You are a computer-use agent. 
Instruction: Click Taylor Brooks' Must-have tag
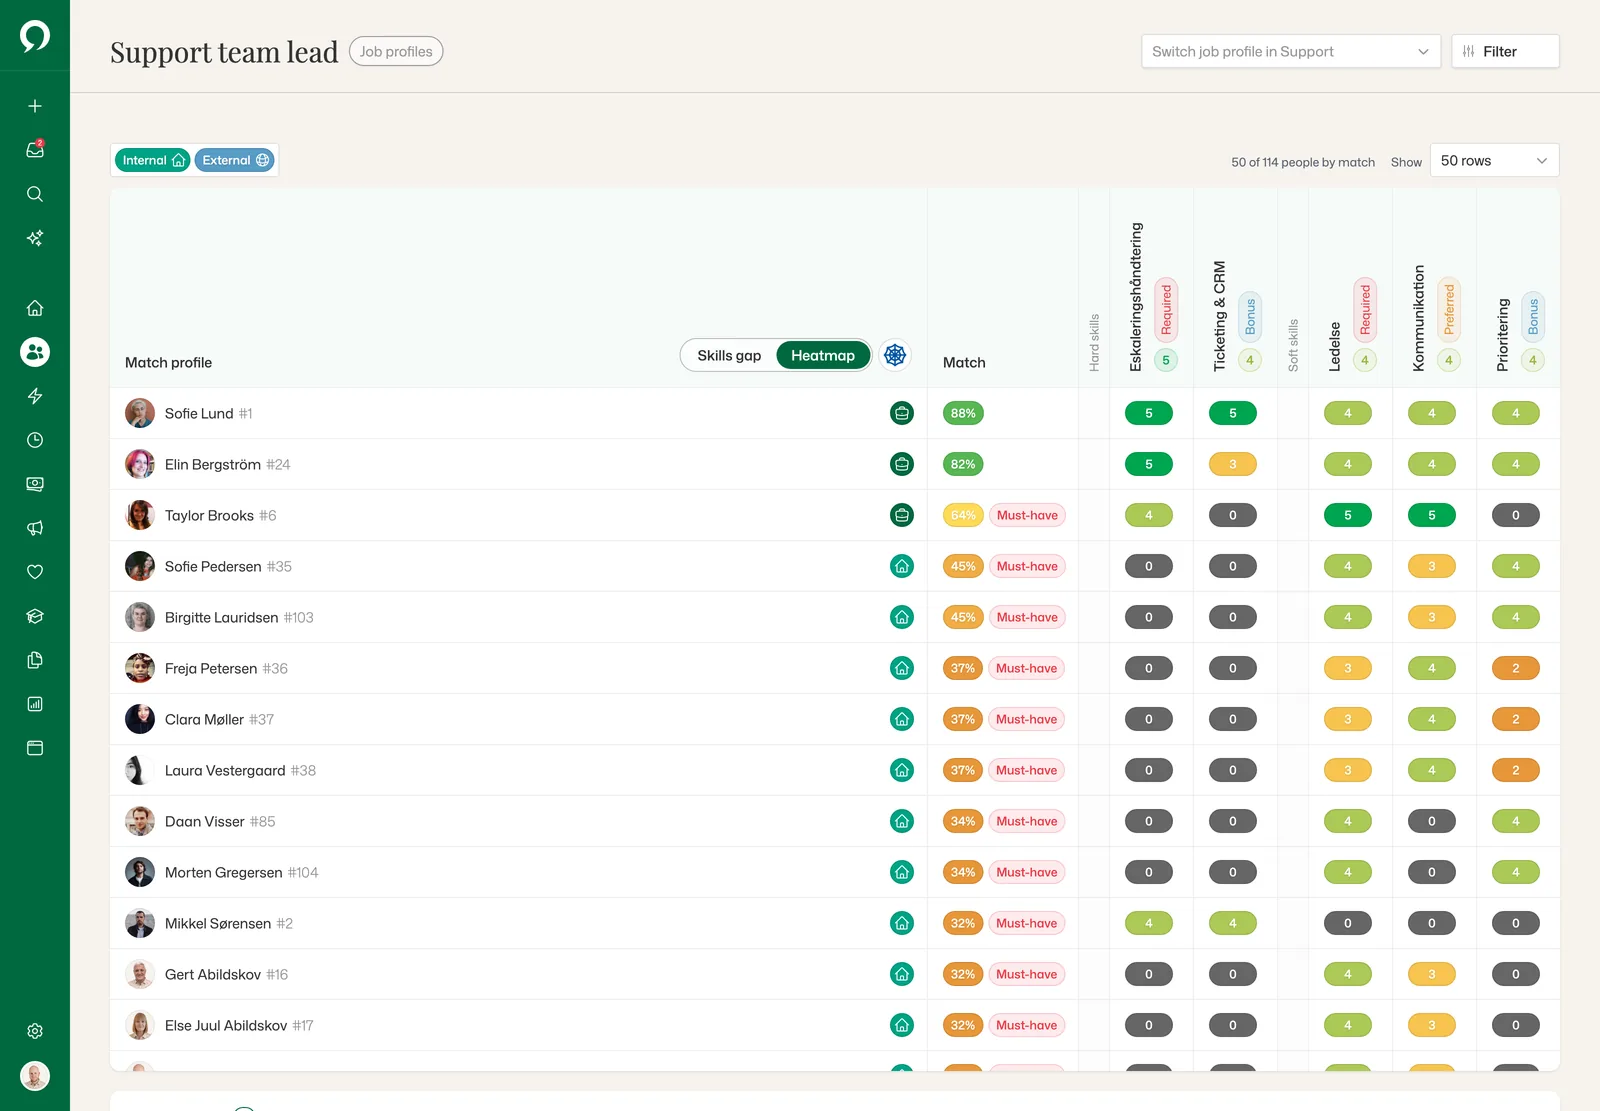point(1027,515)
